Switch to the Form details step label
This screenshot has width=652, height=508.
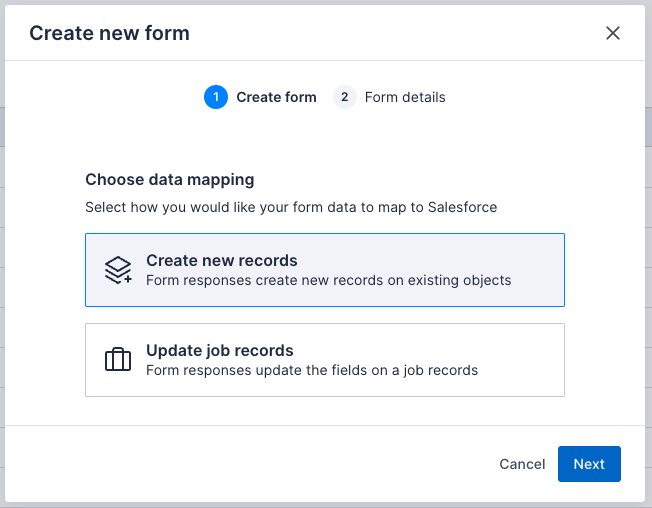click(405, 97)
